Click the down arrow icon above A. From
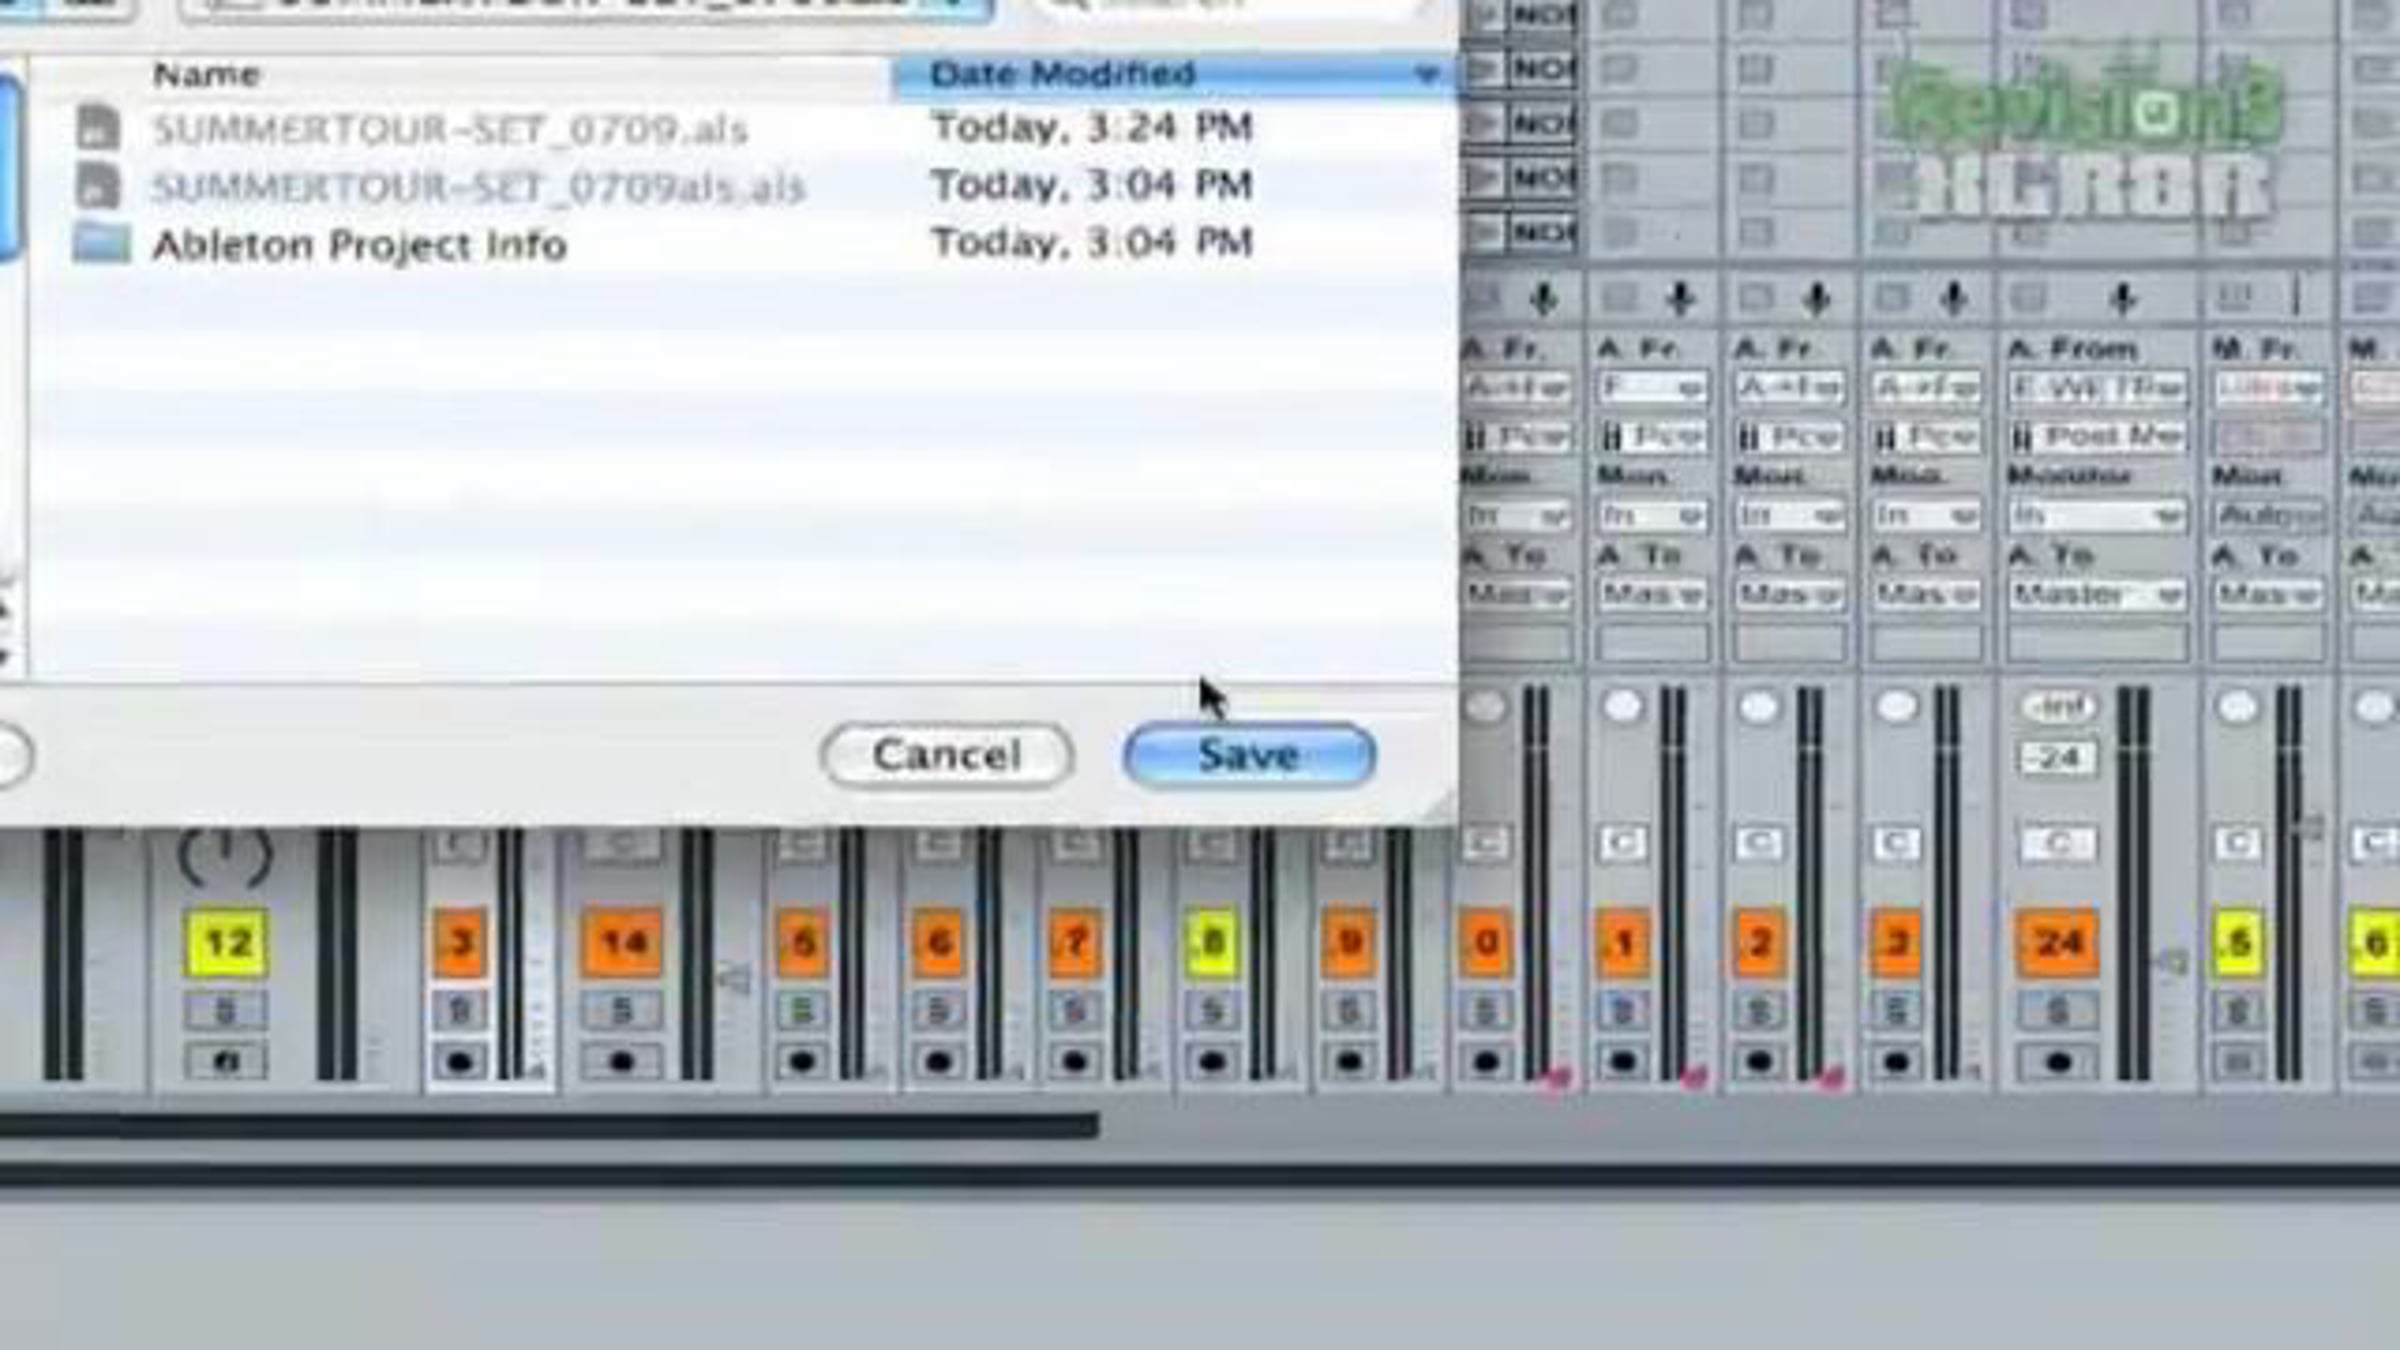The image size is (2400, 1350). (x=2122, y=298)
